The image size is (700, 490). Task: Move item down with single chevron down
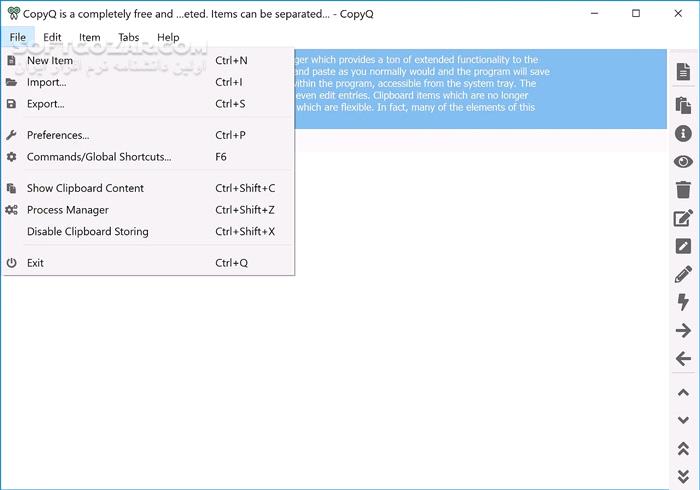683,420
